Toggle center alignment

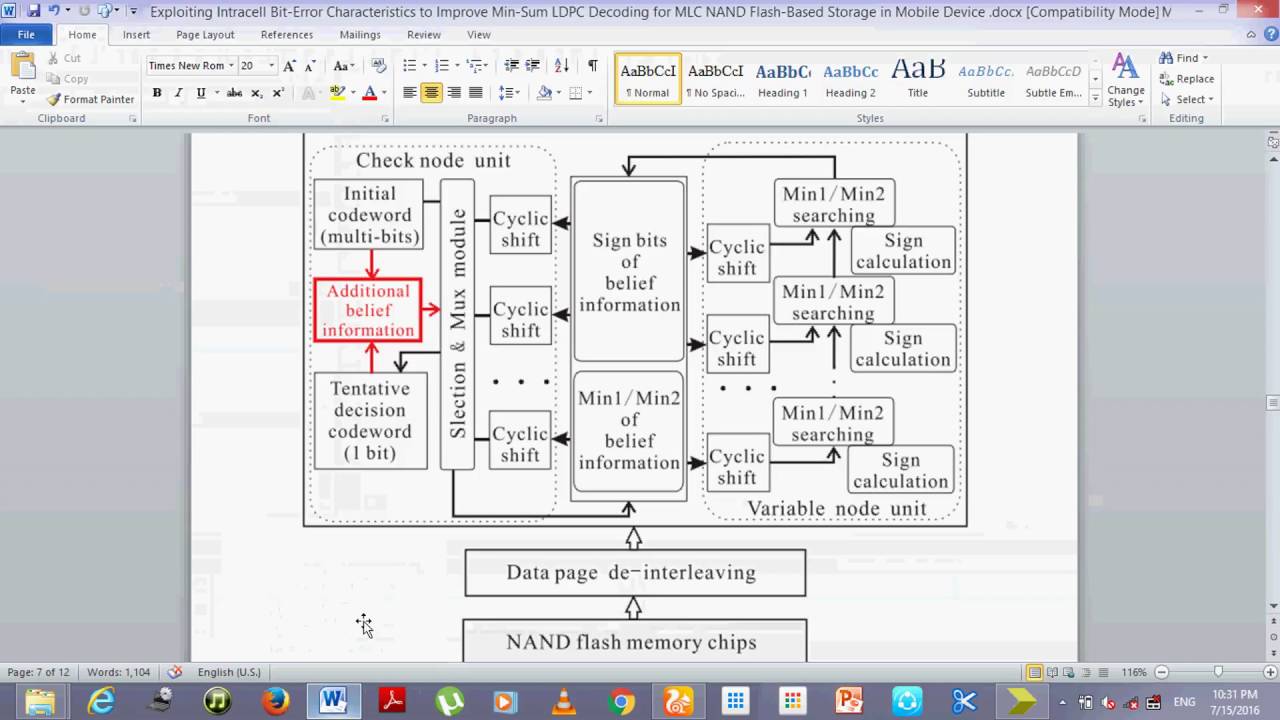point(432,93)
